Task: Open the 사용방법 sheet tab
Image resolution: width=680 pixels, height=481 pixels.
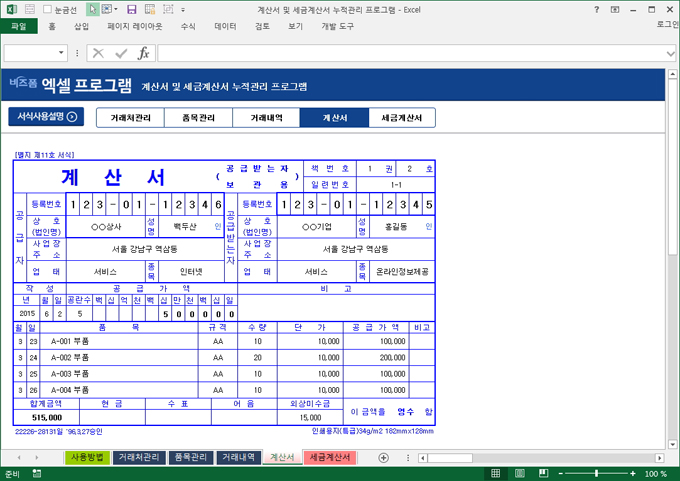Action: point(87,457)
